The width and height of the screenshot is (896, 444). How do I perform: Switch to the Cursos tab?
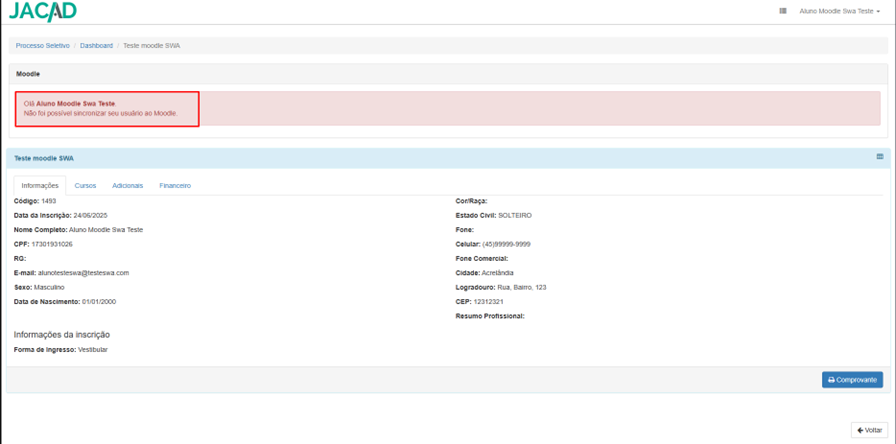pos(85,186)
